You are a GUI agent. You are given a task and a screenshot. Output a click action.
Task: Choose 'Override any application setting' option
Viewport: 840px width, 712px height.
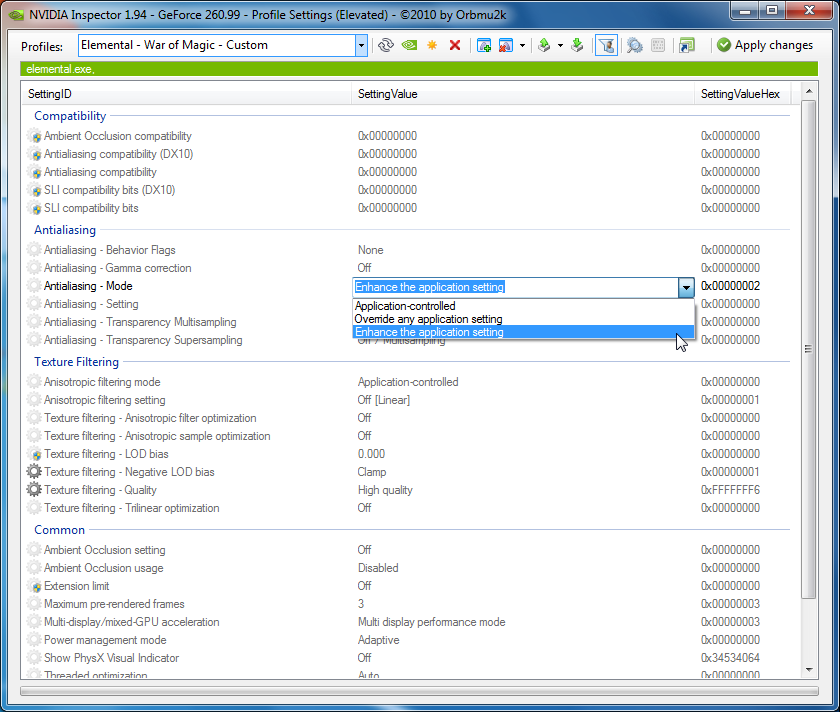(428, 319)
